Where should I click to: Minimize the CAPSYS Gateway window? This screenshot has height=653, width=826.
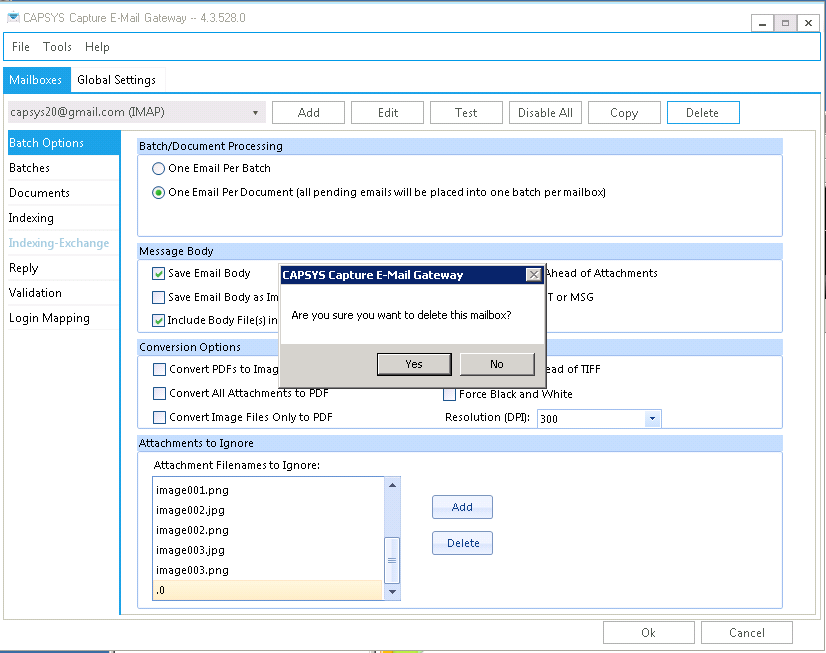762,23
